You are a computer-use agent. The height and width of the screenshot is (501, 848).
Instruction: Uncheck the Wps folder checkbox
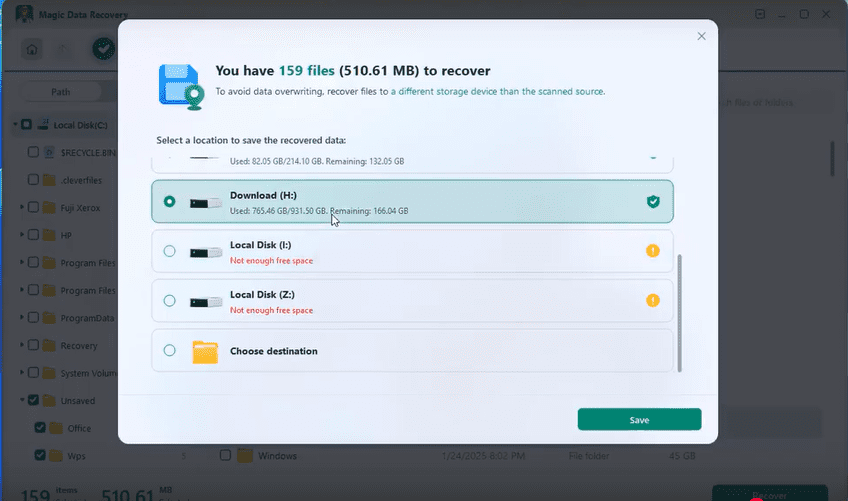[40, 455]
